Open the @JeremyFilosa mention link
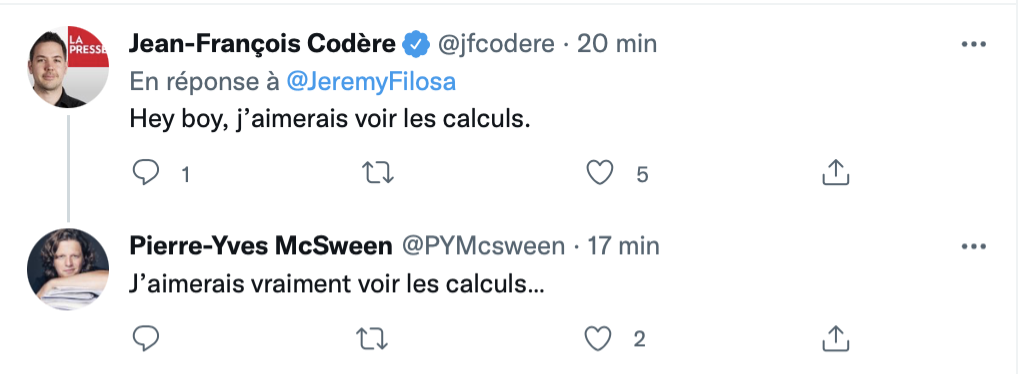 pos(371,82)
